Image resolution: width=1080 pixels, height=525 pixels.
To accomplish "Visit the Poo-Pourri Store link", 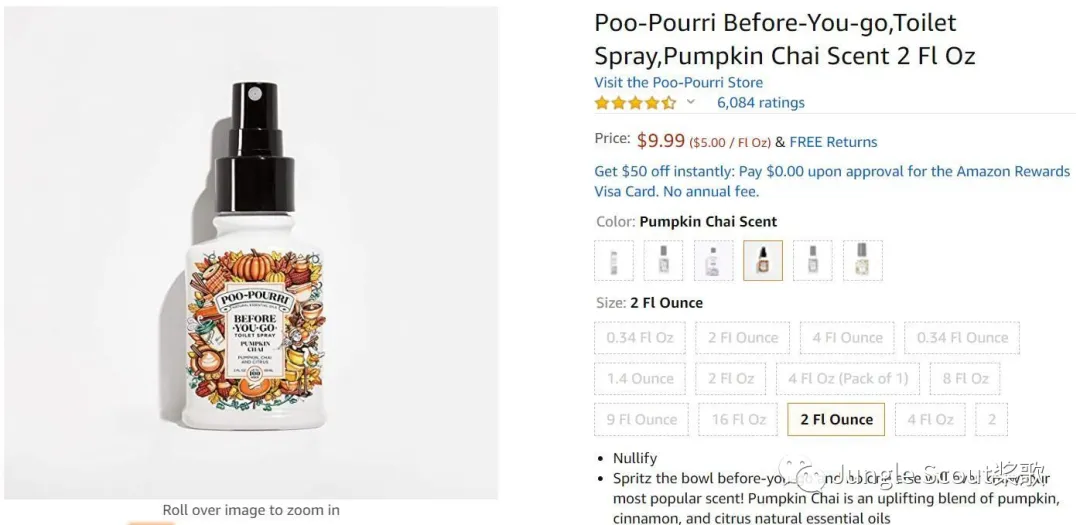I will click(678, 82).
